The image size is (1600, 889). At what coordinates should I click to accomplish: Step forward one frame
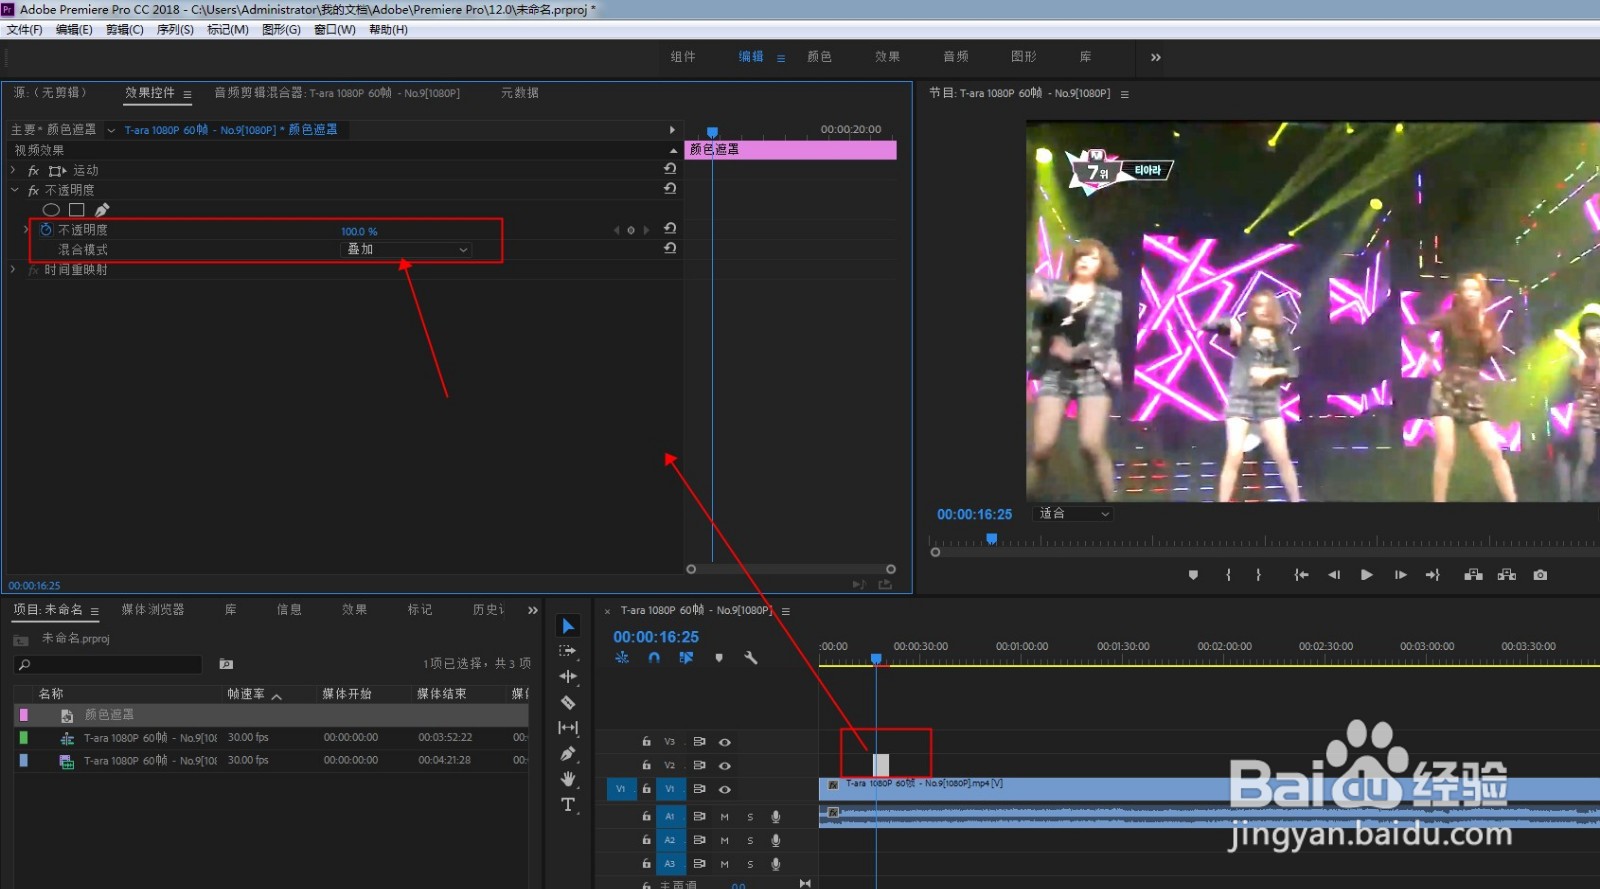tap(1400, 575)
